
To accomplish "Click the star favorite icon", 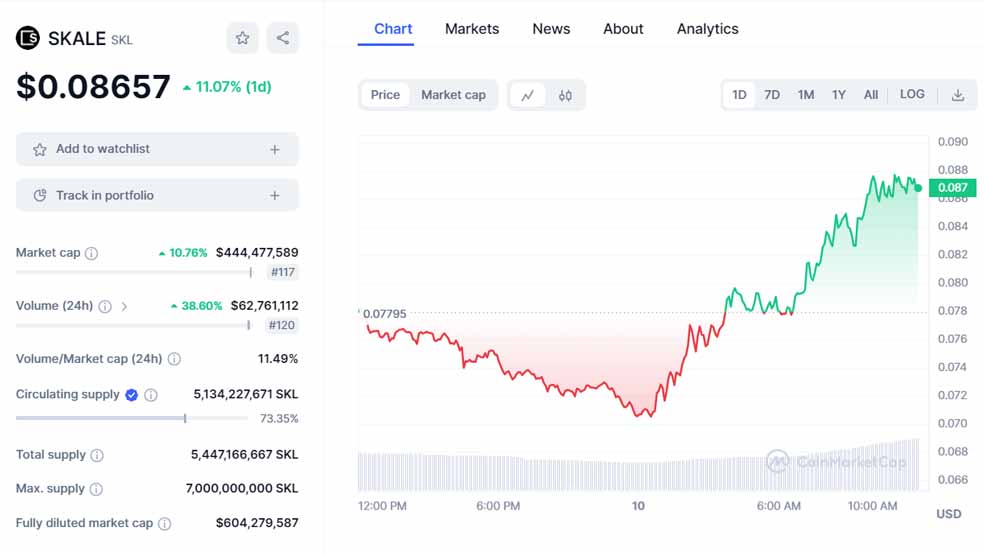I will pyautogui.click(x=242, y=38).
